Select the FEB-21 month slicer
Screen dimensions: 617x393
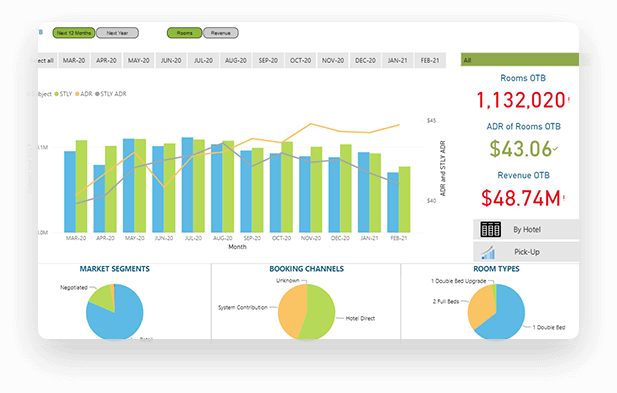(x=430, y=61)
